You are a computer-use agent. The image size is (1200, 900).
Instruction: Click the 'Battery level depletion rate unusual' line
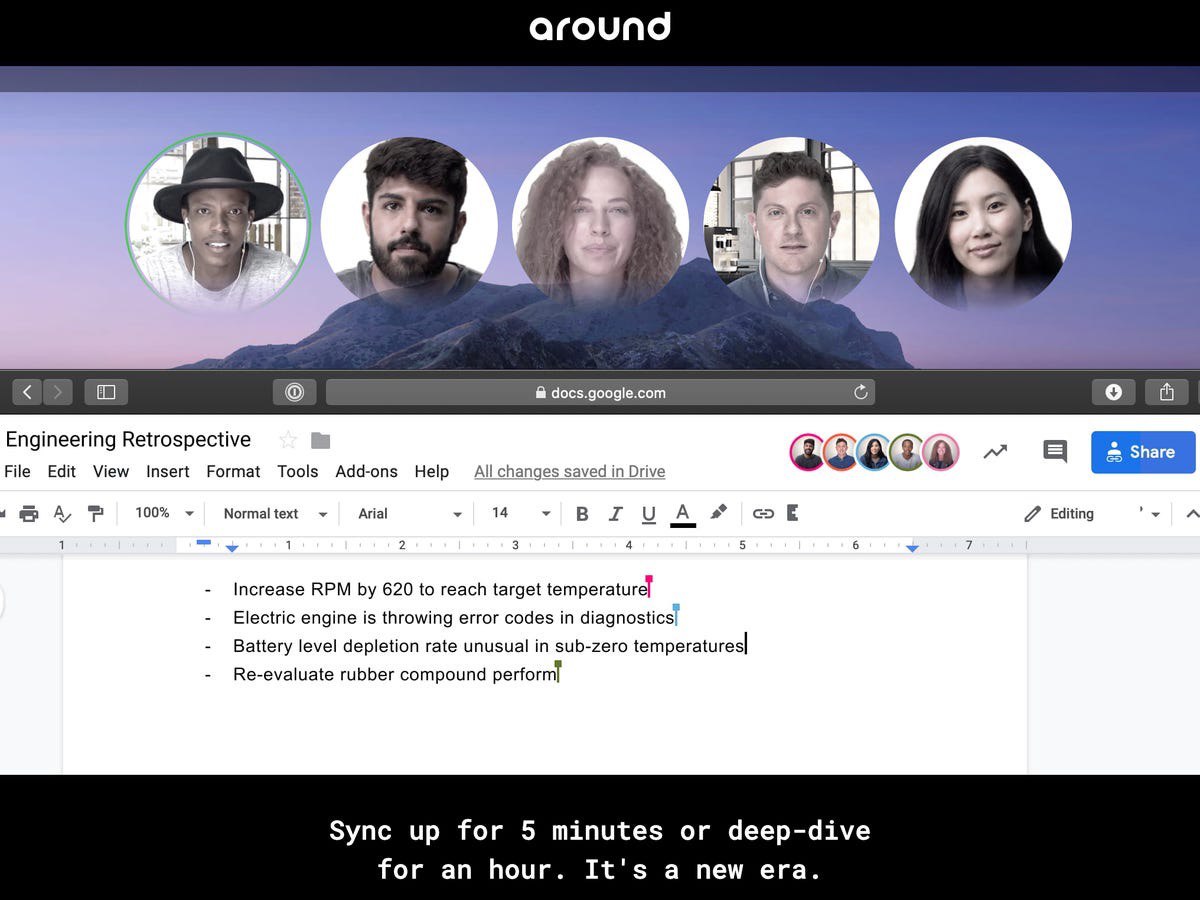coord(489,646)
